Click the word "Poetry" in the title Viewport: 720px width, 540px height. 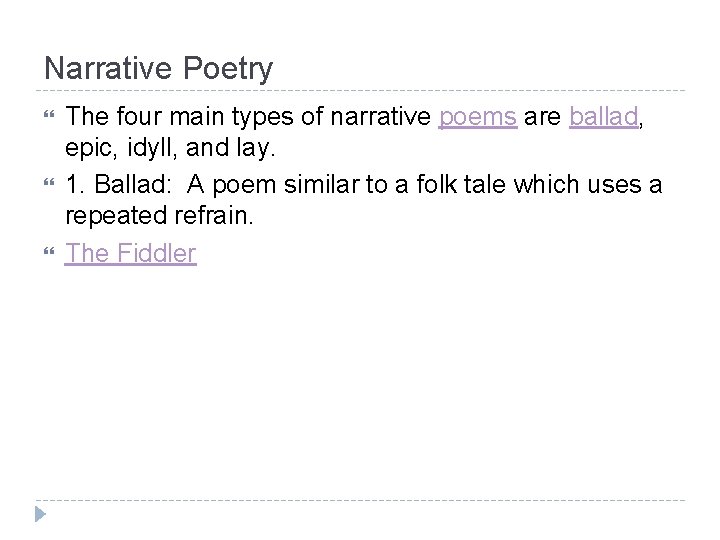pyautogui.click(x=229, y=68)
